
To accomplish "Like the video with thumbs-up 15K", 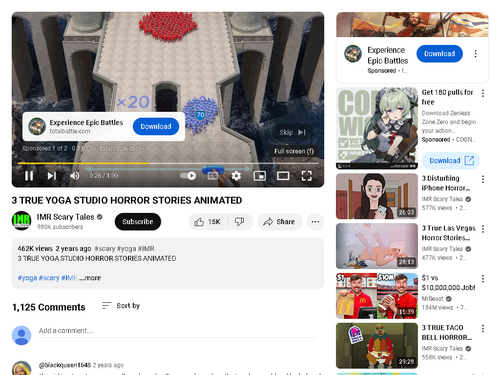I will (x=208, y=222).
